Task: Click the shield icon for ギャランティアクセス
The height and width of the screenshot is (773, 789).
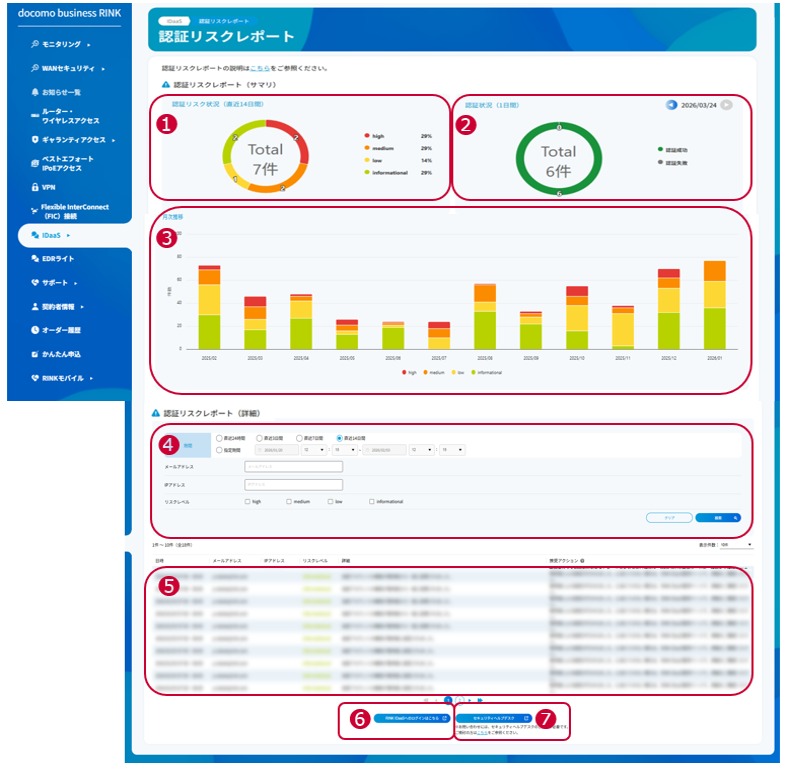Action: point(35,140)
